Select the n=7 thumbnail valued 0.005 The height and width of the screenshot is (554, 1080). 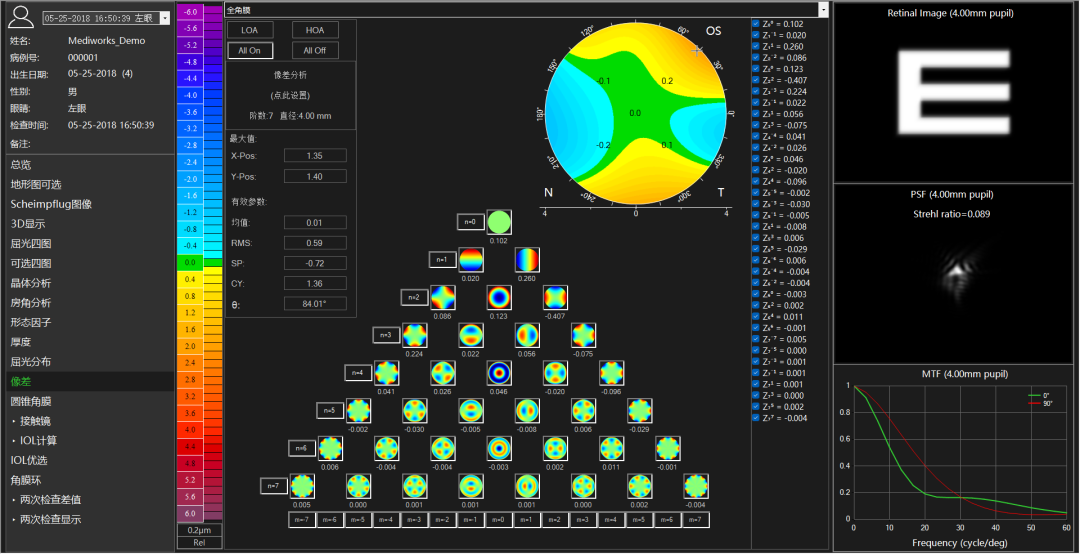302,486
